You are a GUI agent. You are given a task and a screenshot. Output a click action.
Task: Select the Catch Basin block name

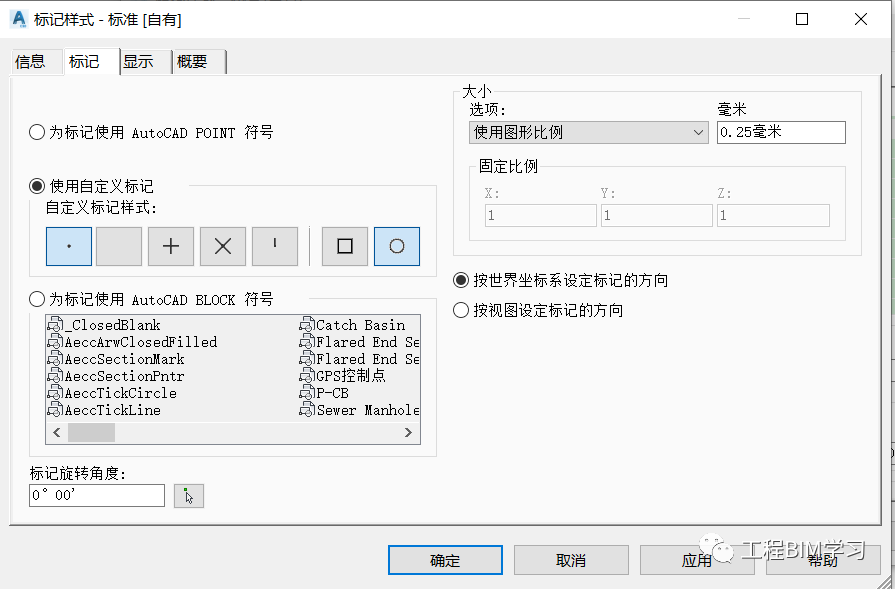[x=361, y=325]
